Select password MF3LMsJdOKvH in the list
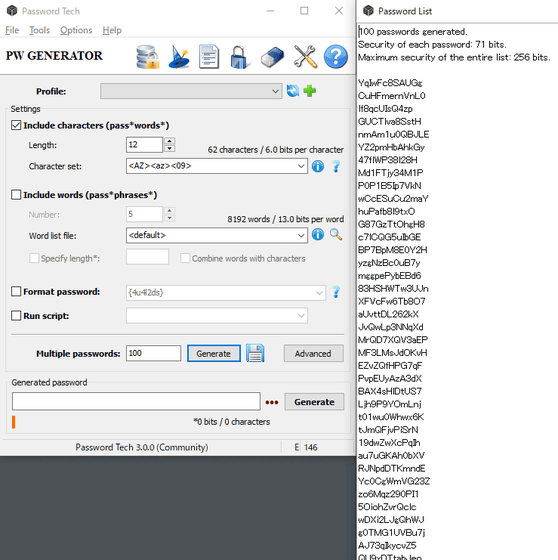This screenshot has height=560, width=558. click(x=393, y=353)
